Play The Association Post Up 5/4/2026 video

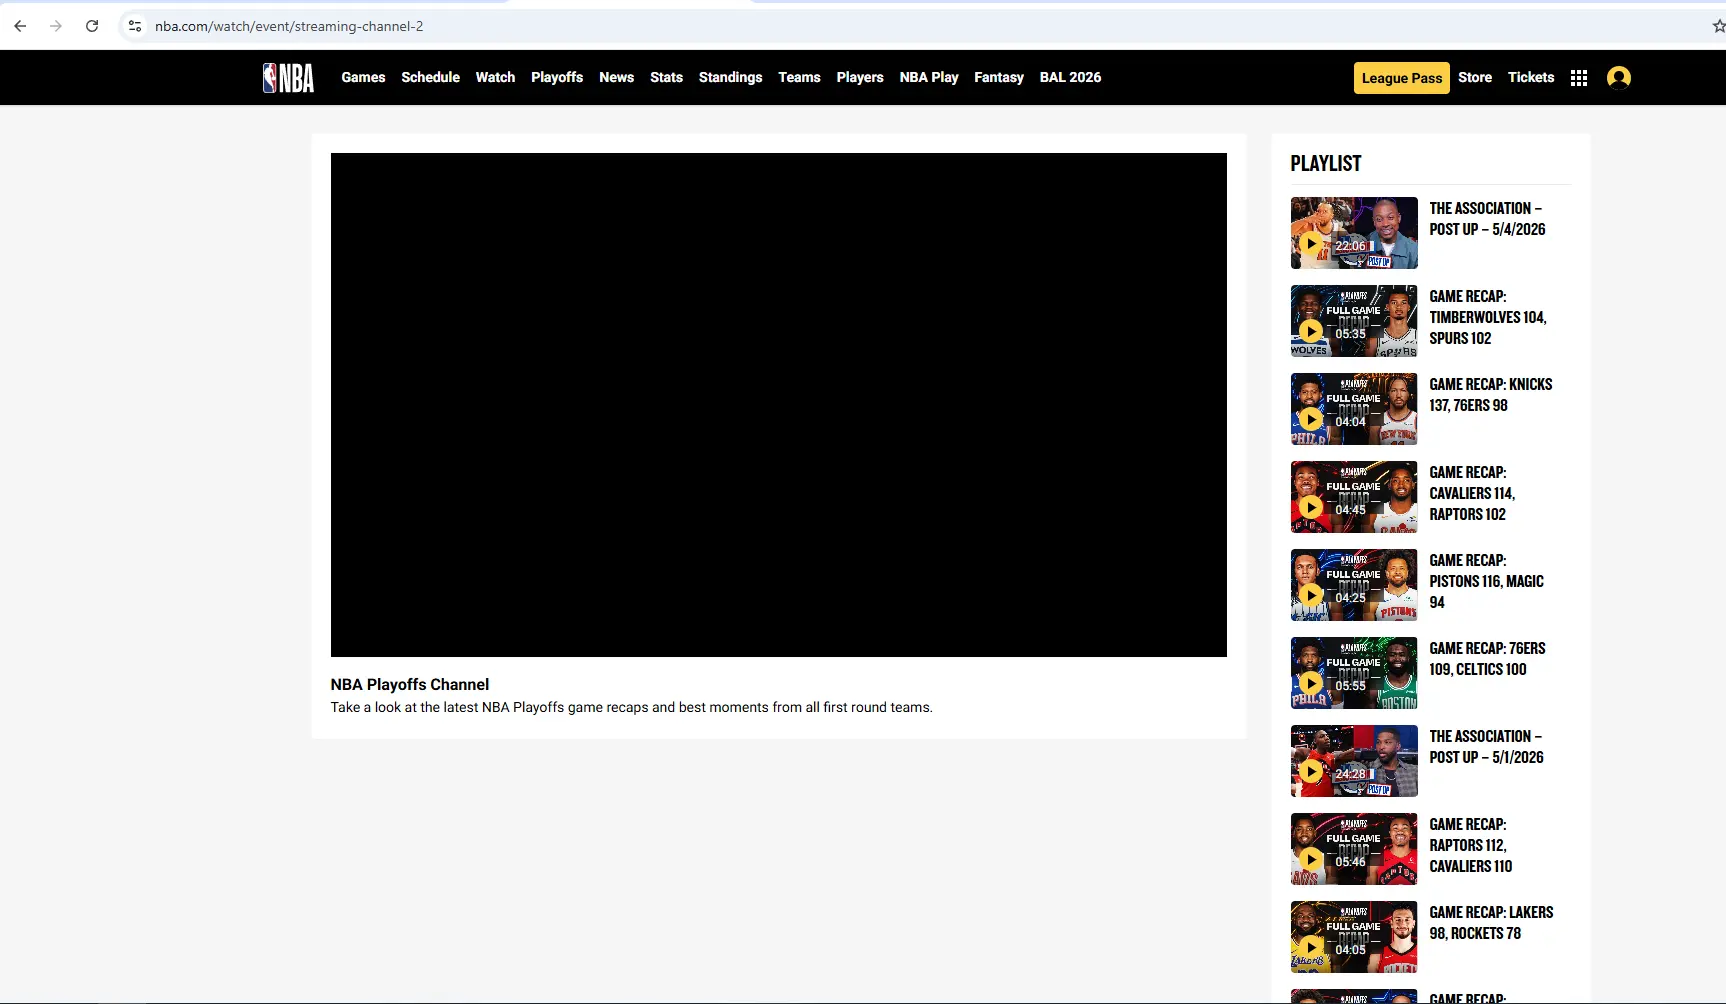click(1354, 233)
